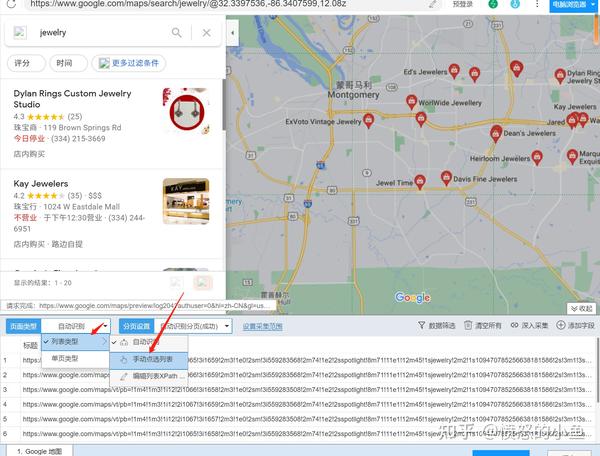Select 手动点选列表 submenu option
Viewport: 600px width, 456px height.
[149, 360]
